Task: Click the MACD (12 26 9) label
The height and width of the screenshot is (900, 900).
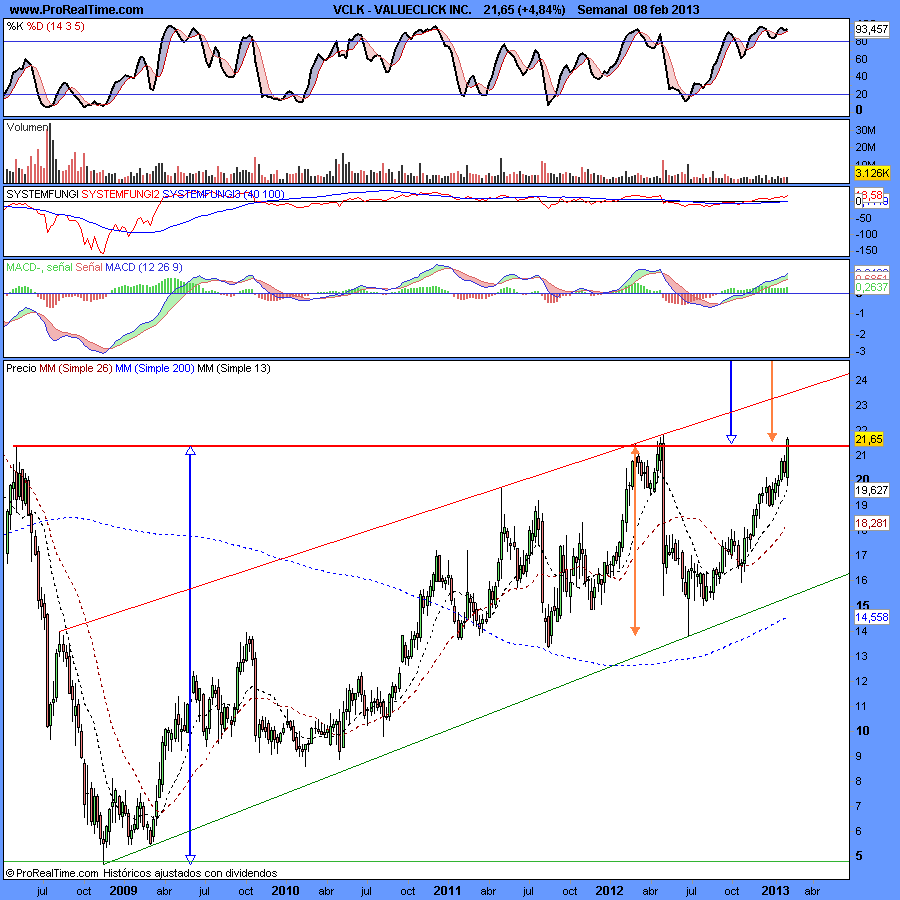Action: [x=143, y=267]
